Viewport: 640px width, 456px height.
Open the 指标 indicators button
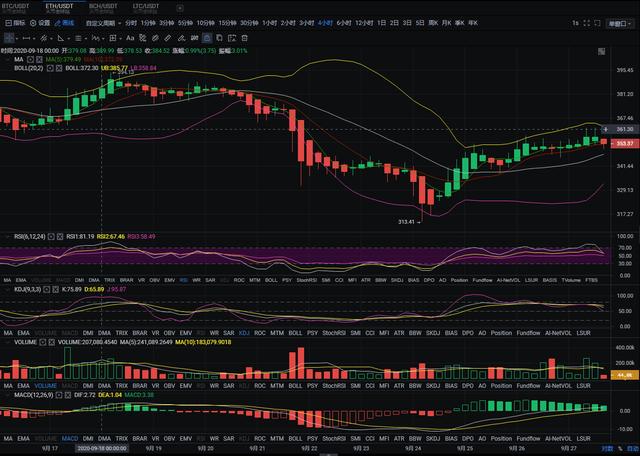tap(15, 23)
